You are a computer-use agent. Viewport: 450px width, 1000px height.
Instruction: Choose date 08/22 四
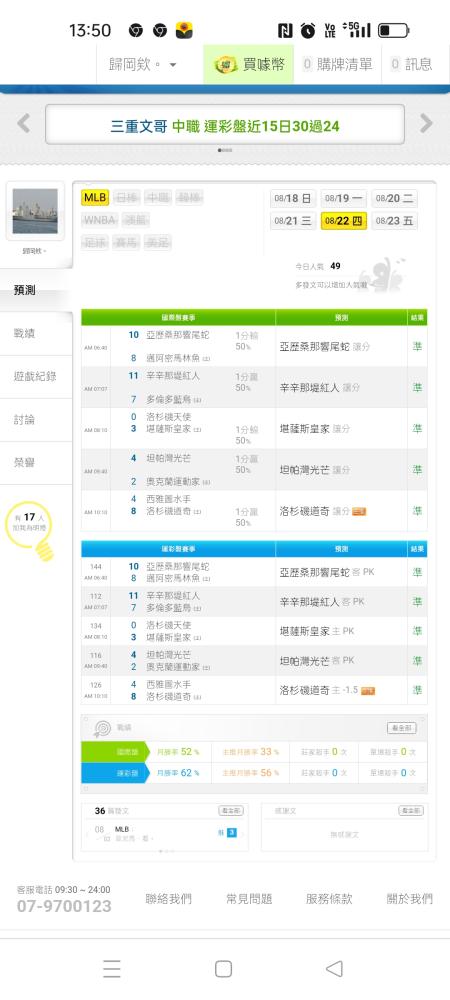click(x=344, y=221)
